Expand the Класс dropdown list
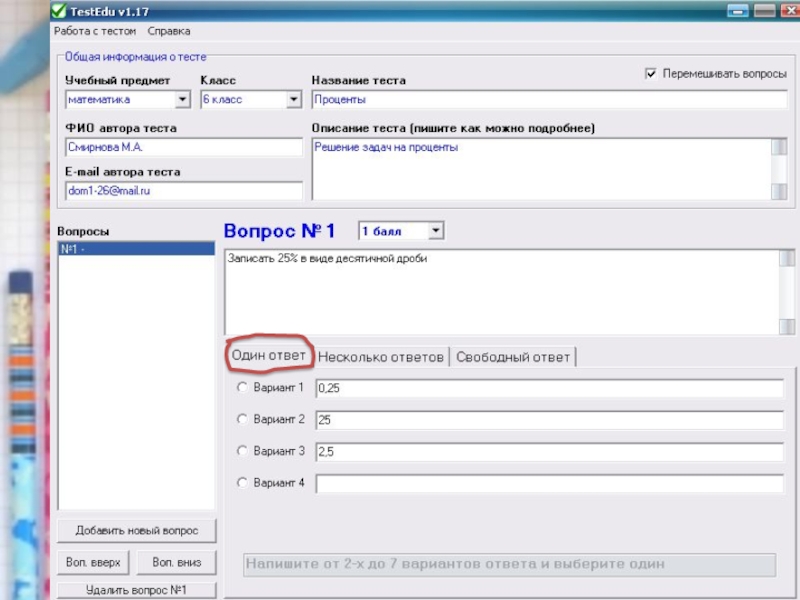 (293, 100)
